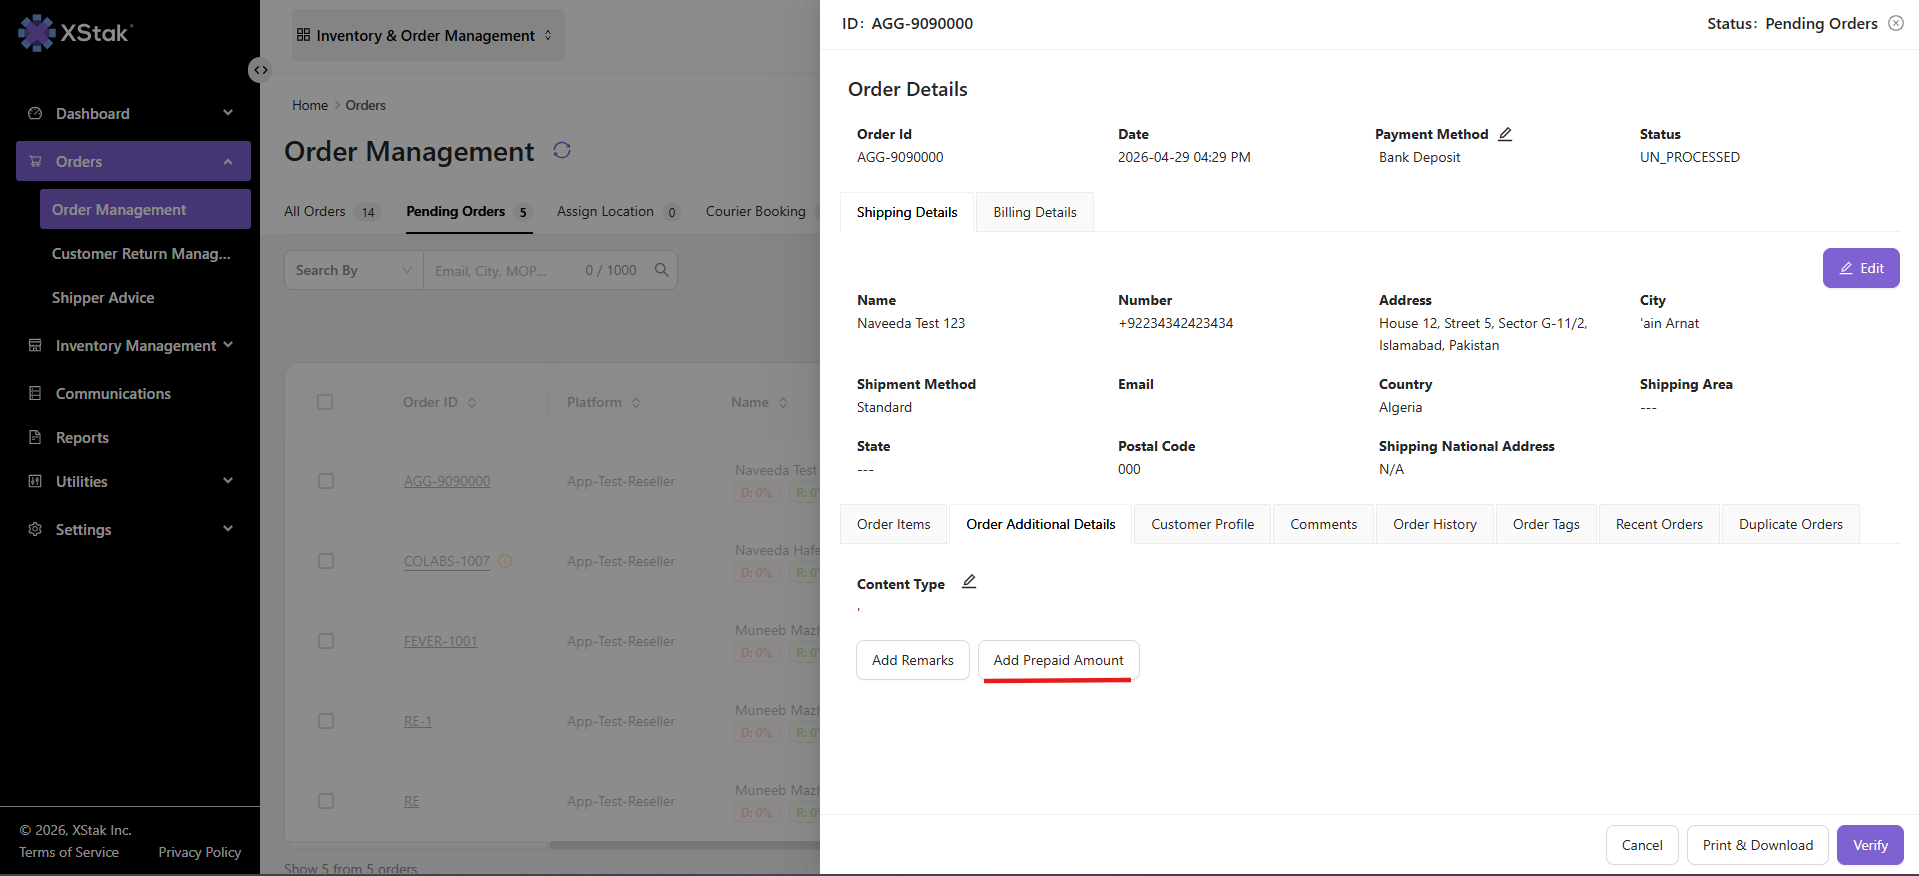
Task: Open the Search By dropdown
Action: click(354, 270)
